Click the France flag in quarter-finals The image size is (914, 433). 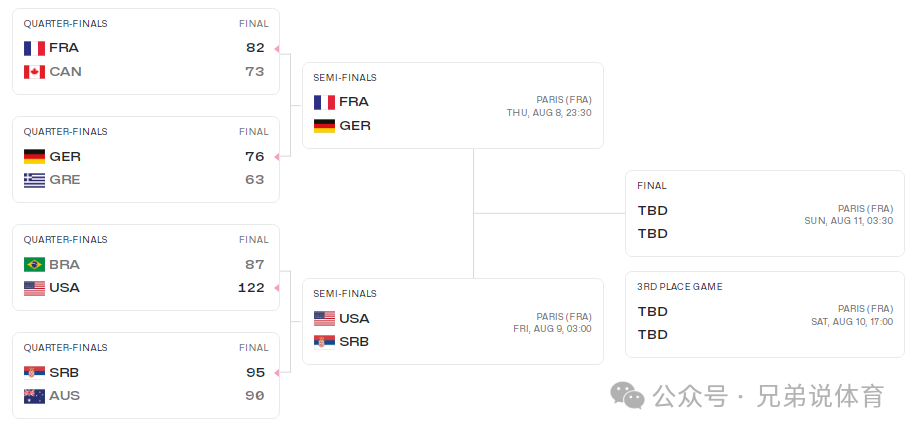(34, 48)
